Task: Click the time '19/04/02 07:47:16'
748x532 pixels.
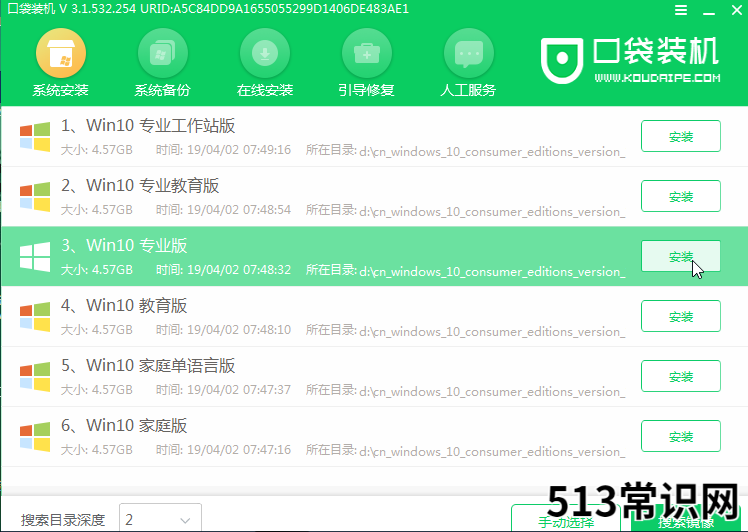Action: pyautogui.click(x=239, y=449)
